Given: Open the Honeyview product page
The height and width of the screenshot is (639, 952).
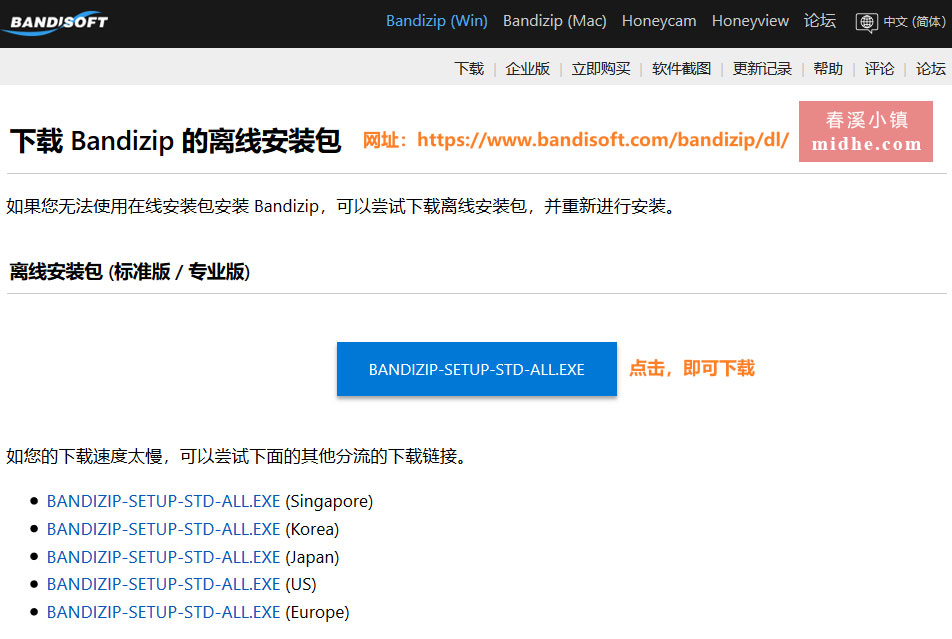Looking at the screenshot, I should (x=750, y=21).
